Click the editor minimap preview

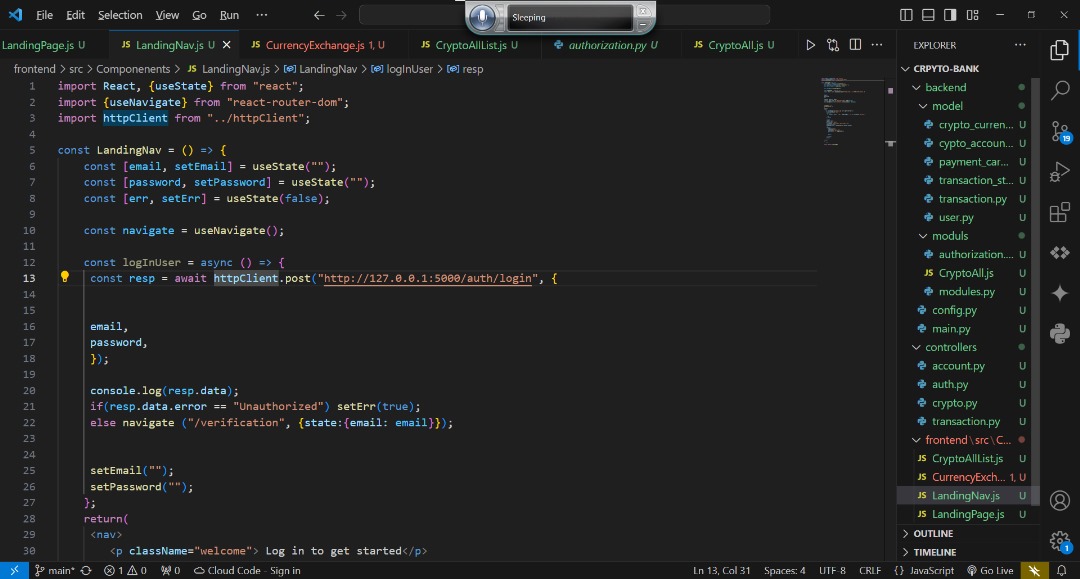click(x=851, y=110)
